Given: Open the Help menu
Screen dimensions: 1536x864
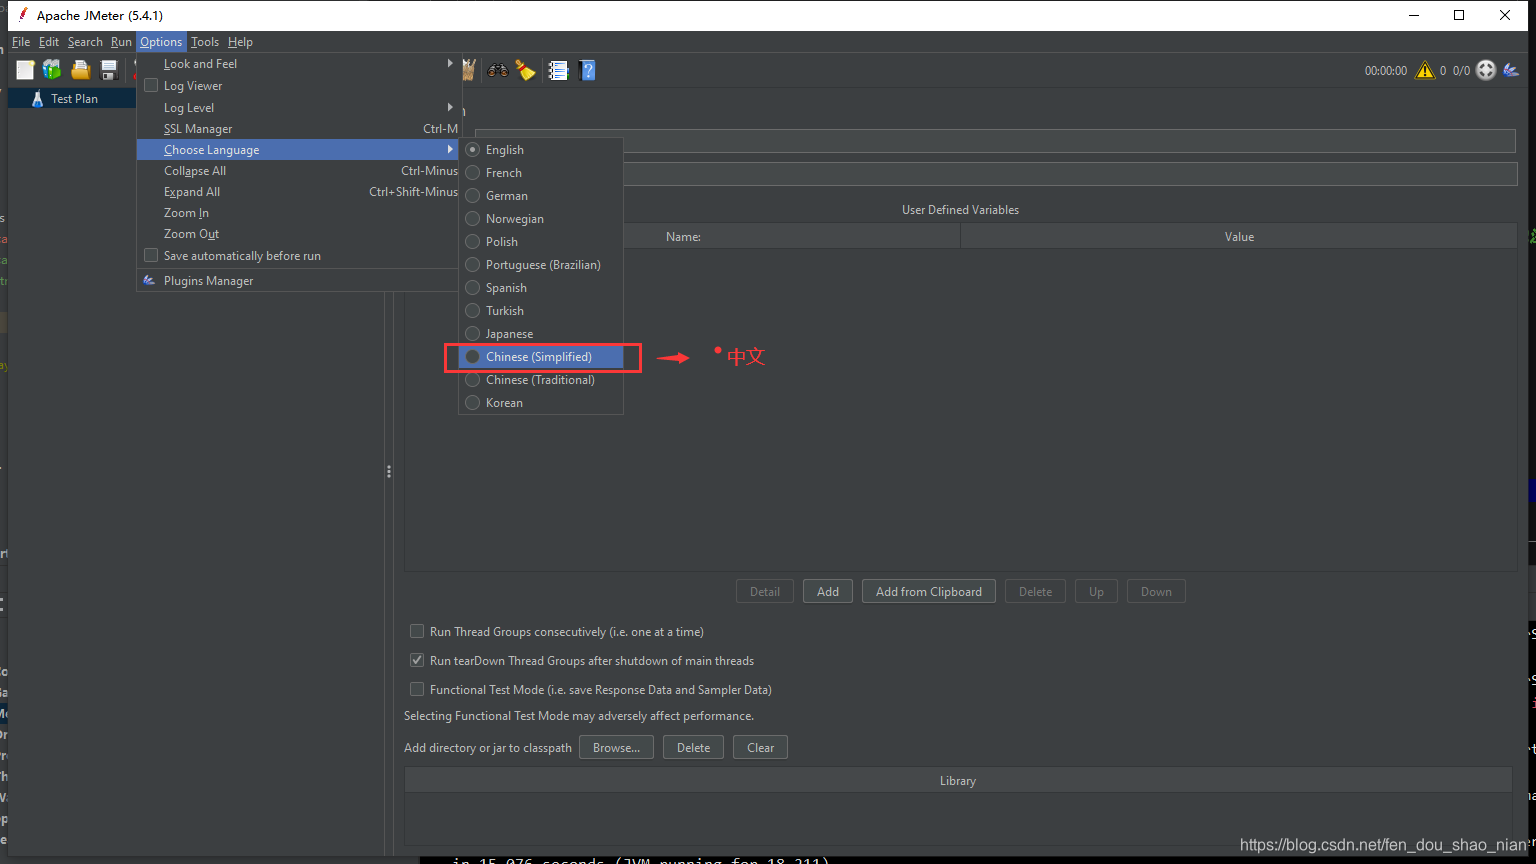Looking at the screenshot, I should tap(240, 42).
